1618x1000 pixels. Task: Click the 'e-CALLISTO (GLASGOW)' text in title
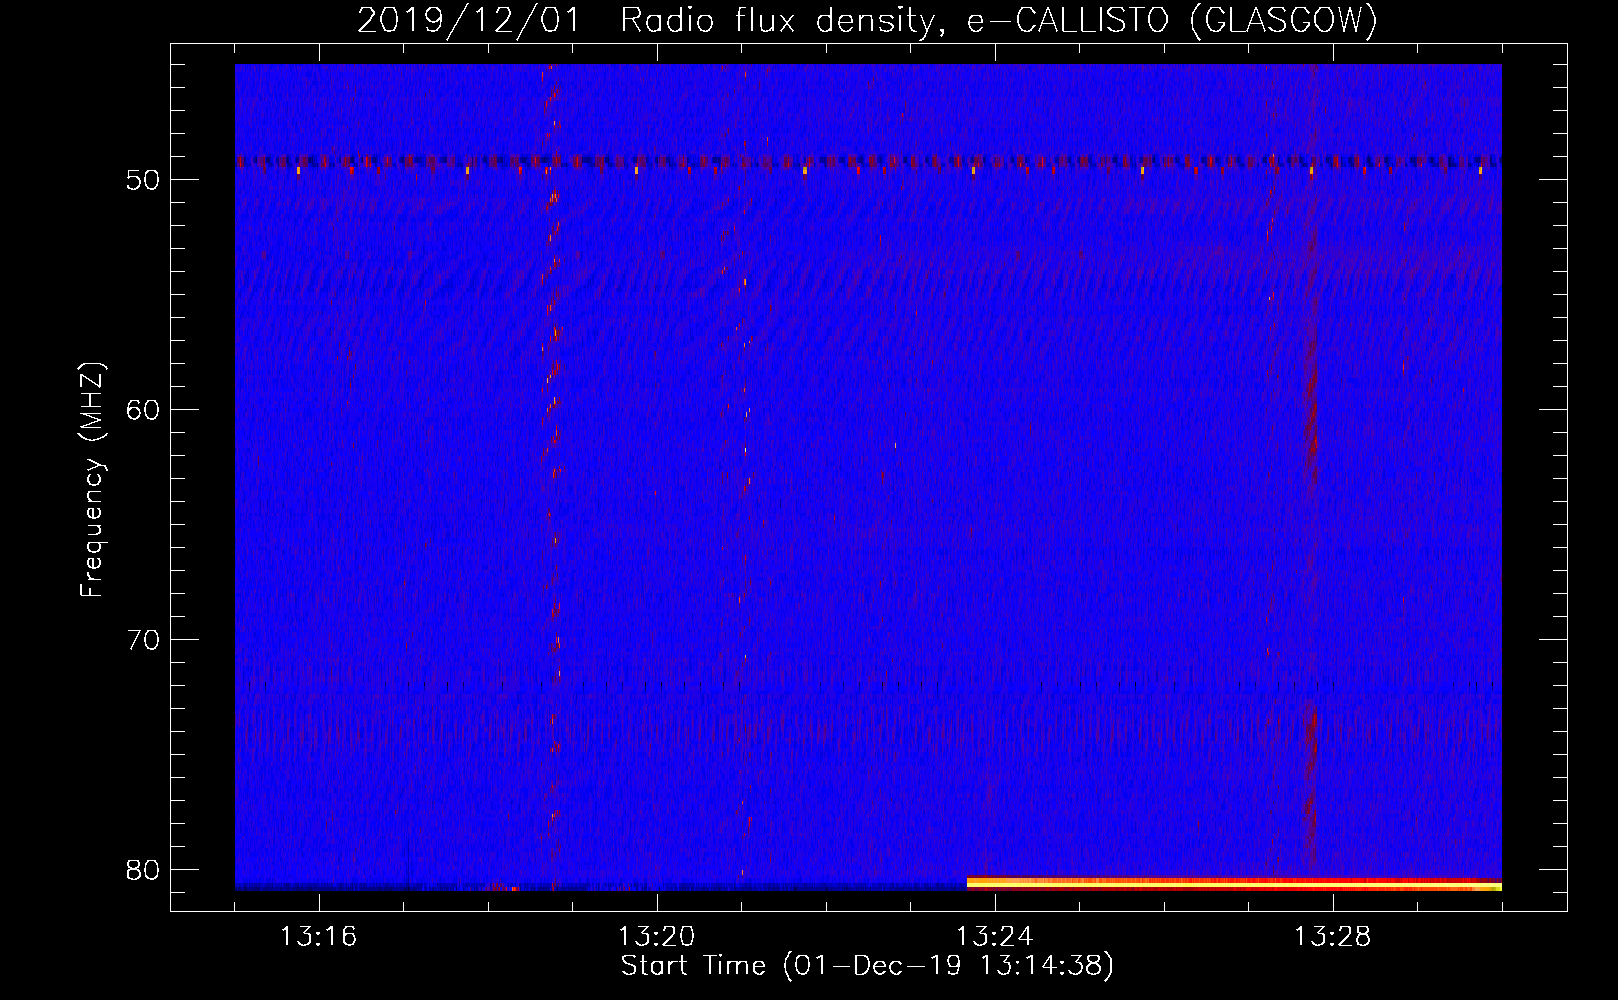click(1172, 21)
